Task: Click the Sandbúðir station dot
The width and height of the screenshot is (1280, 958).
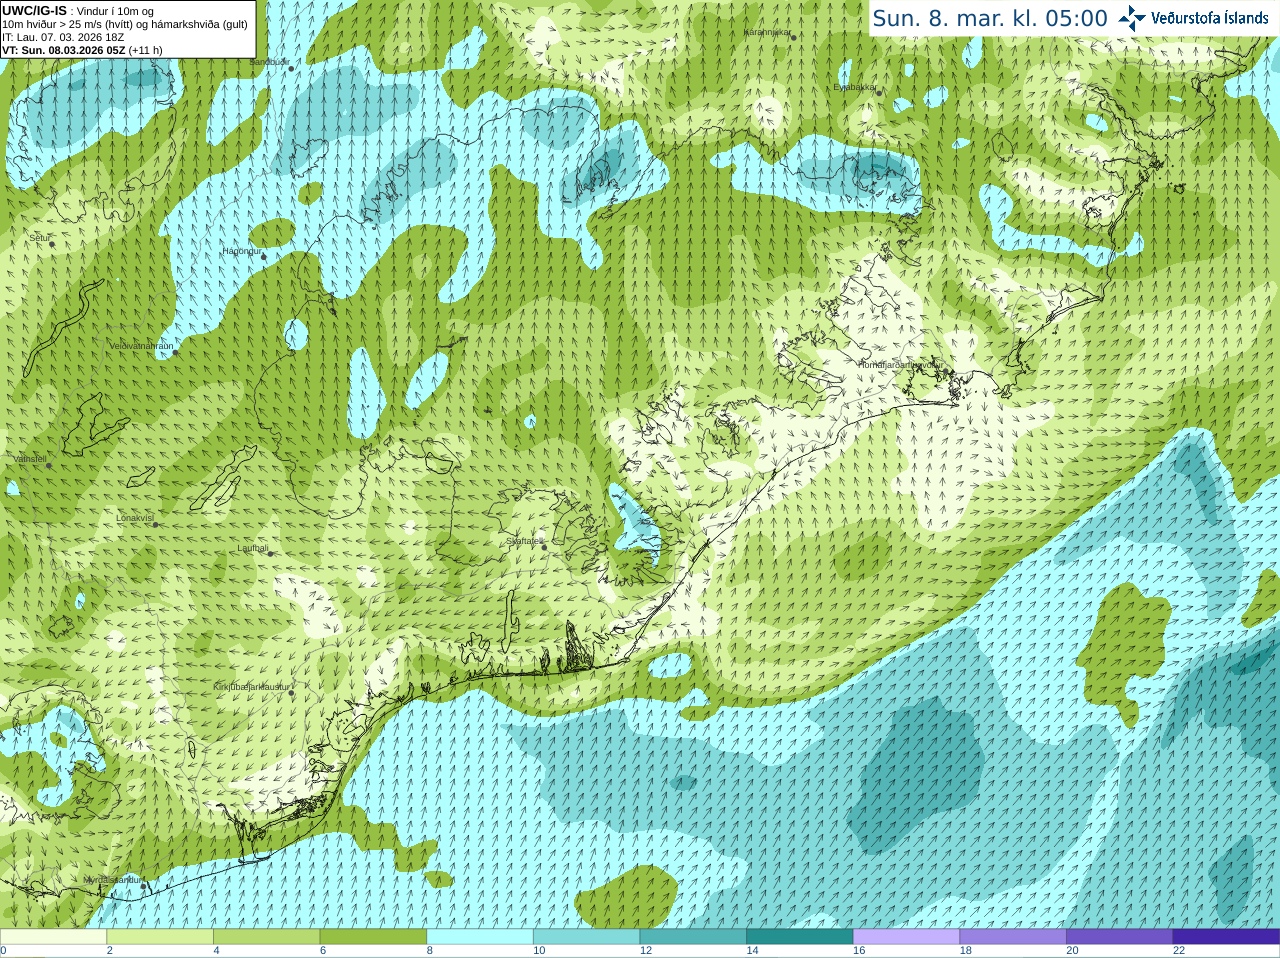Action: pos(291,68)
